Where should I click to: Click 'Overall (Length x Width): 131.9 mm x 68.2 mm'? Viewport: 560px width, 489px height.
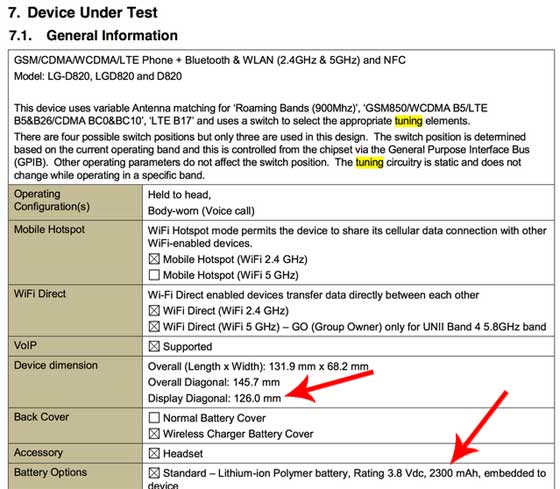click(x=258, y=366)
